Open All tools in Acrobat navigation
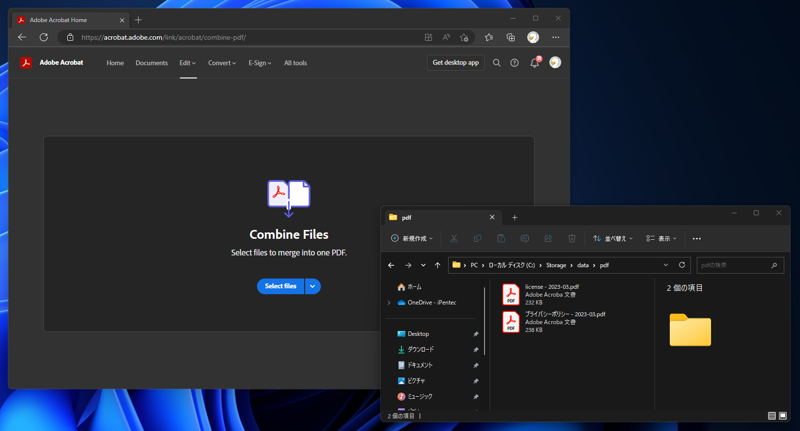Screen dimensions: 800x431 tap(295, 63)
